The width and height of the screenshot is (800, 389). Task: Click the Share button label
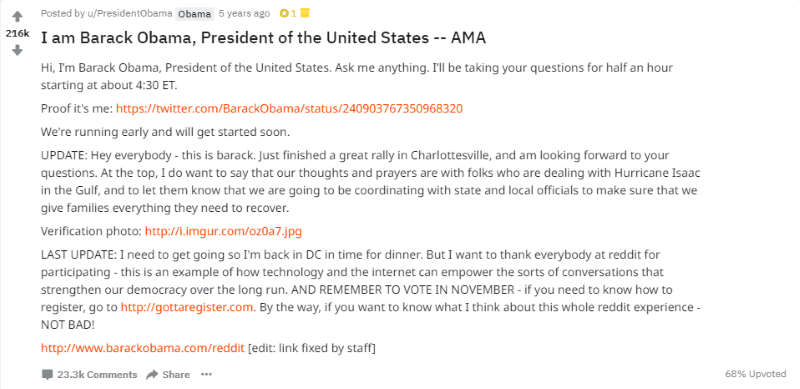(x=176, y=375)
